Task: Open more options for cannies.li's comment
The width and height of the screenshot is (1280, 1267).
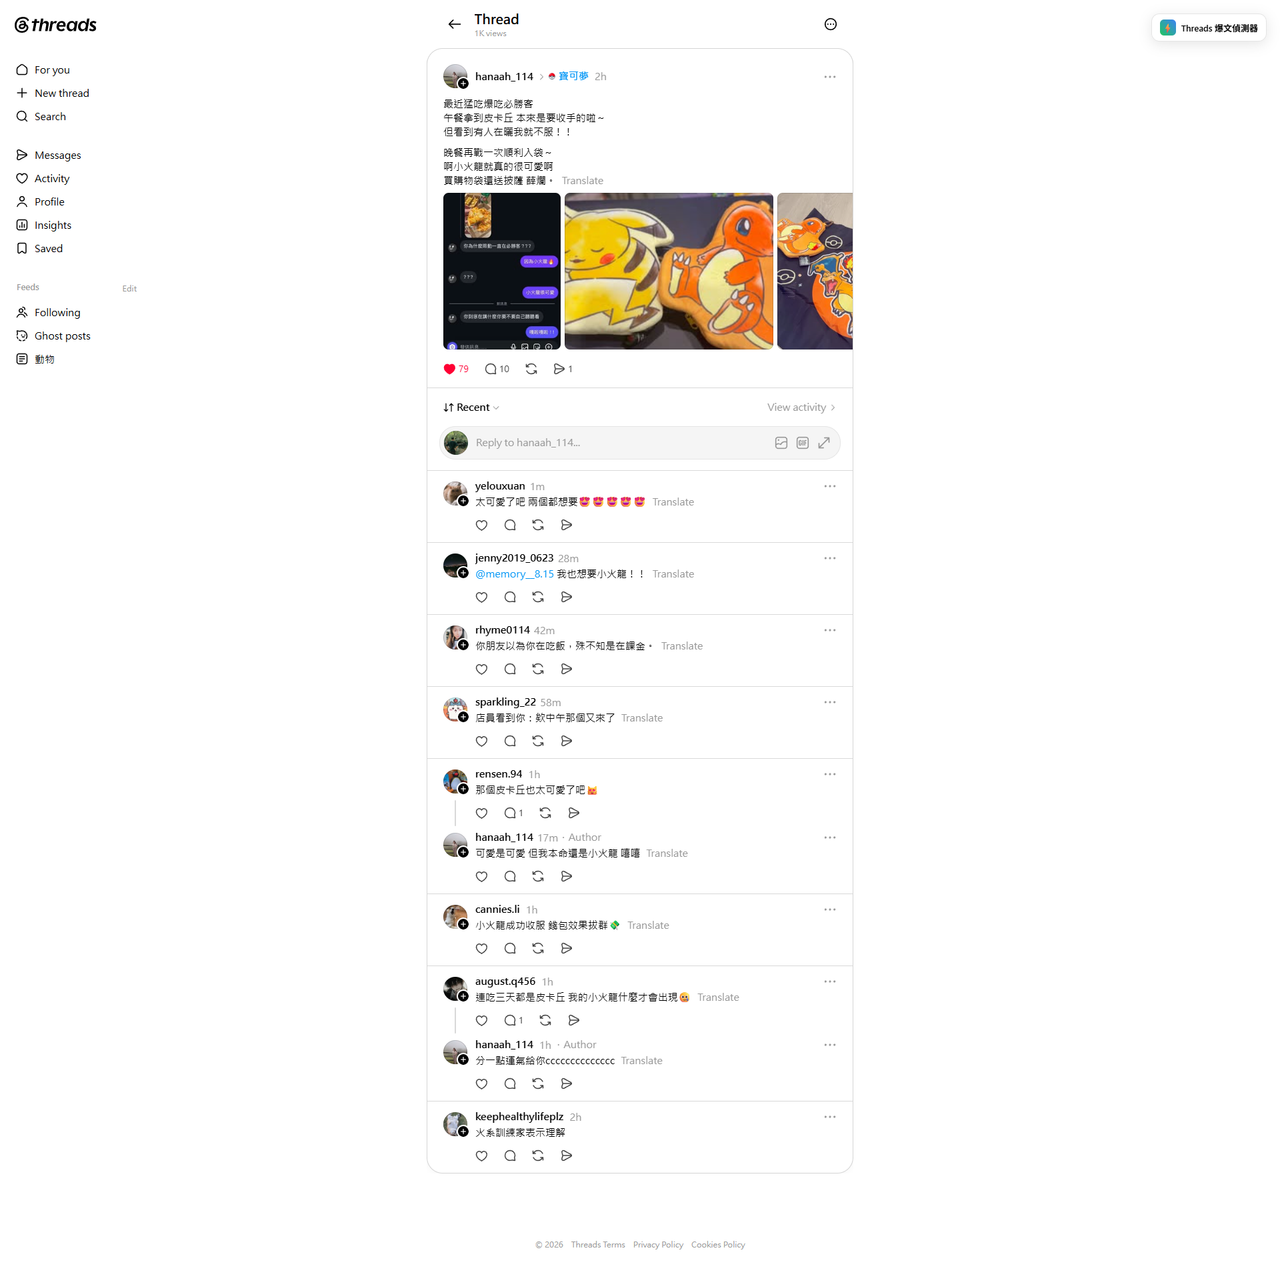Action: (830, 909)
